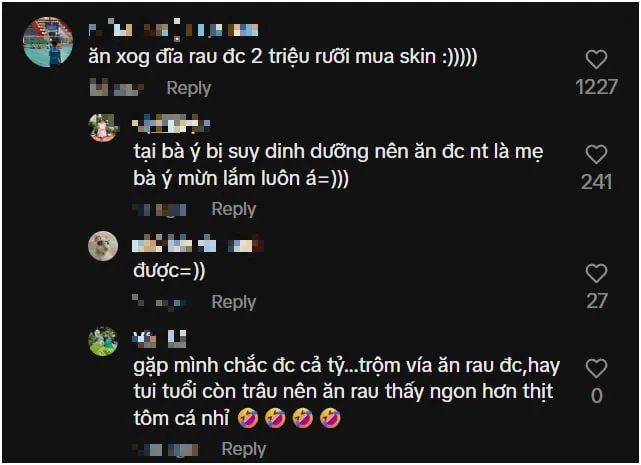Open username above "tại bà ý" reply
The width and height of the screenshot is (641, 465).
tap(171, 124)
